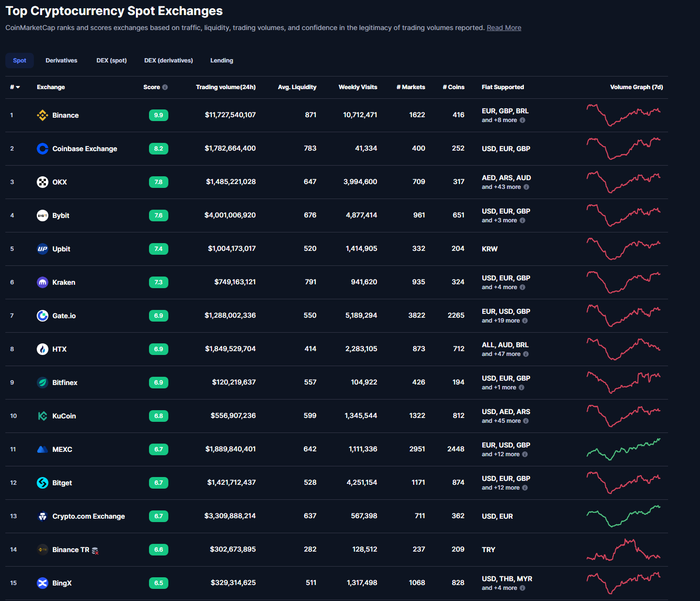This screenshot has height=601, width=700.
Task: Click the Gate.io logo icon
Action: pyautogui.click(x=42, y=316)
